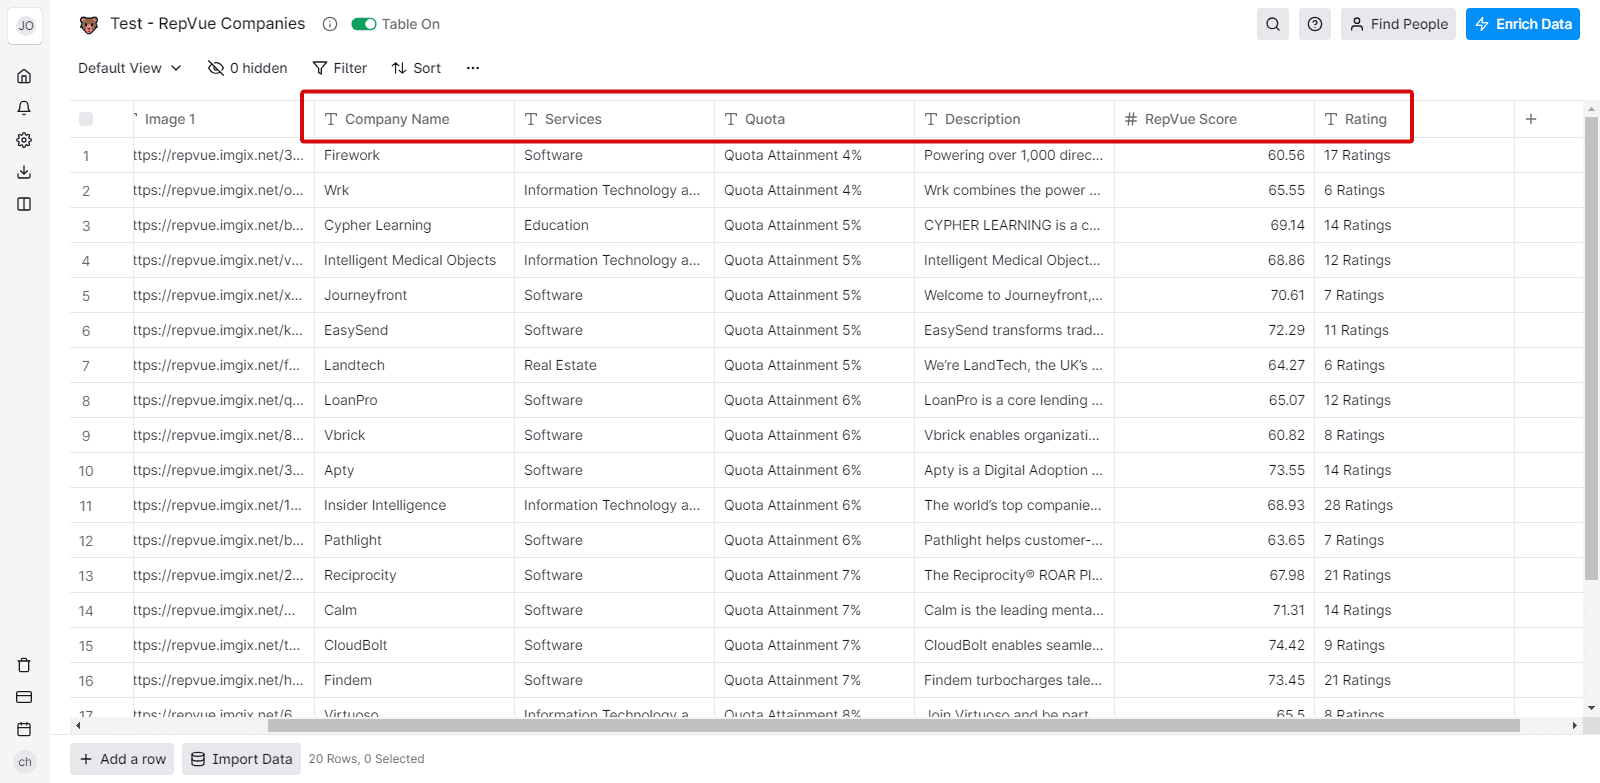Screen dimensions: 1600x783
Task: Click info icon beside table title
Action: (x=330, y=24)
